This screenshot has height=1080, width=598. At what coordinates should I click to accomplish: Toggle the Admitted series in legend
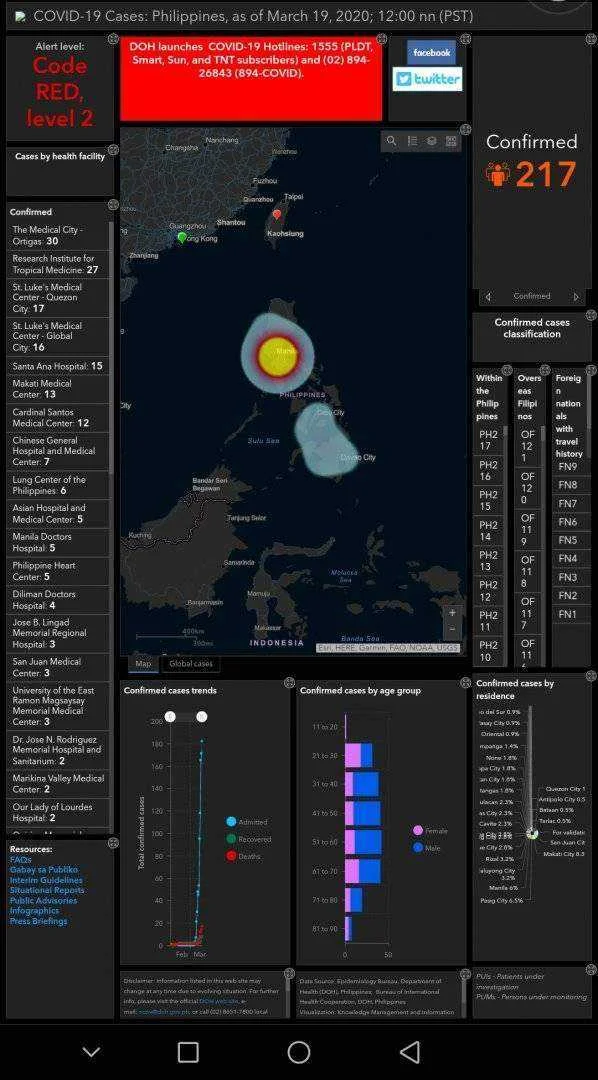pos(246,822)
